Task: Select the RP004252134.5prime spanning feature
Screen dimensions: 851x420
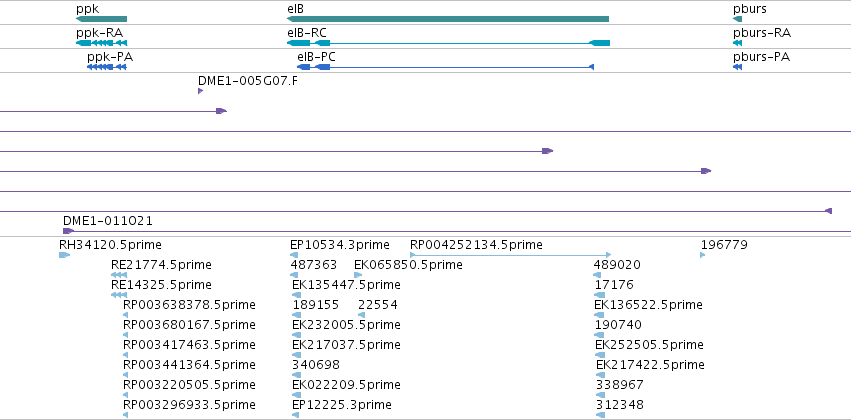Action: (511, 255)
